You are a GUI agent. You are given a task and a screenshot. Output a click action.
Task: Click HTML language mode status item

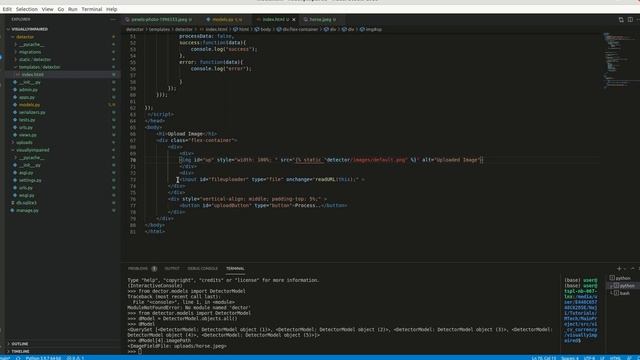click(615, 358)
